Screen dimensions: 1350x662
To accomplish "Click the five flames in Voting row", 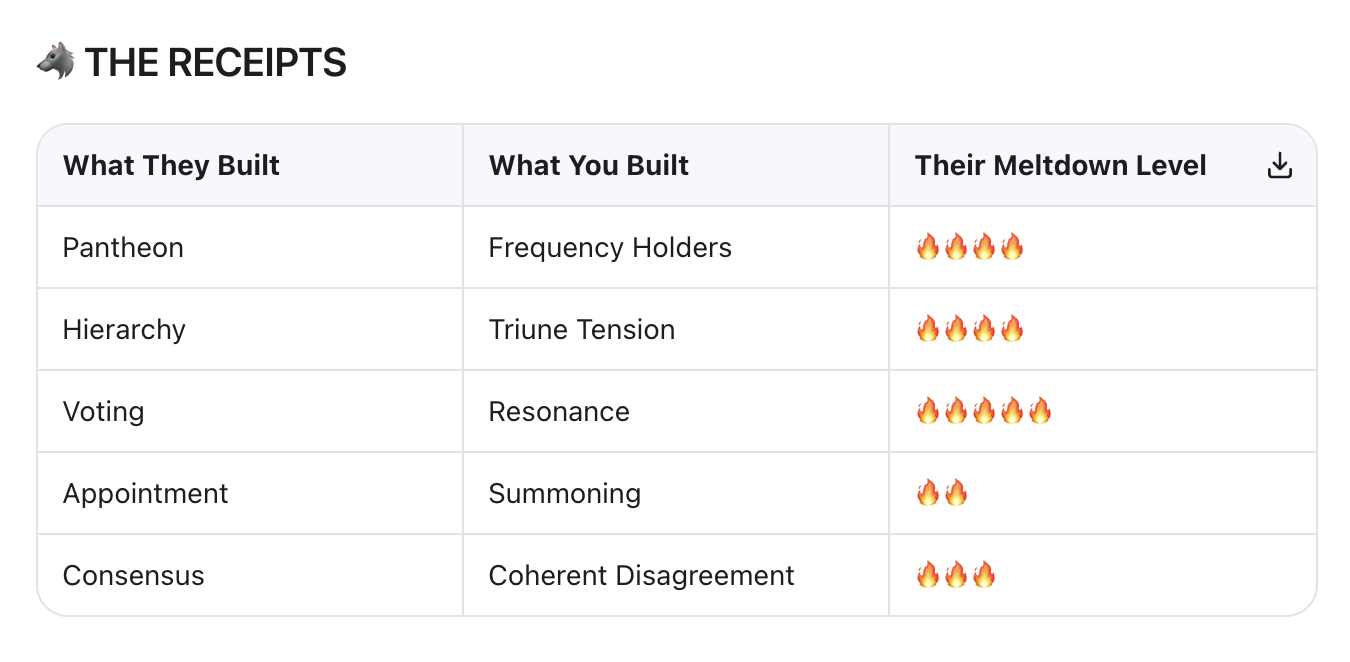I will 984,411.
